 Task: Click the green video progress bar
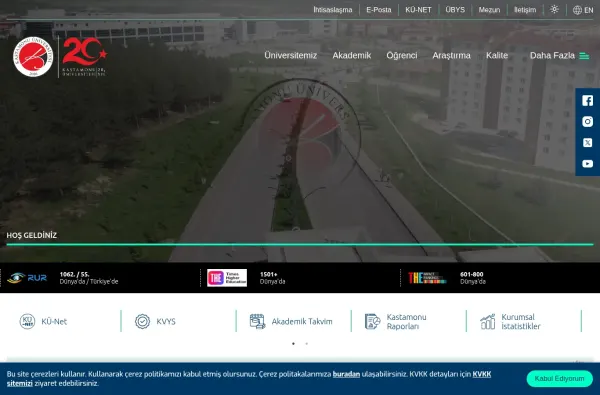click(x=300, y=244)
